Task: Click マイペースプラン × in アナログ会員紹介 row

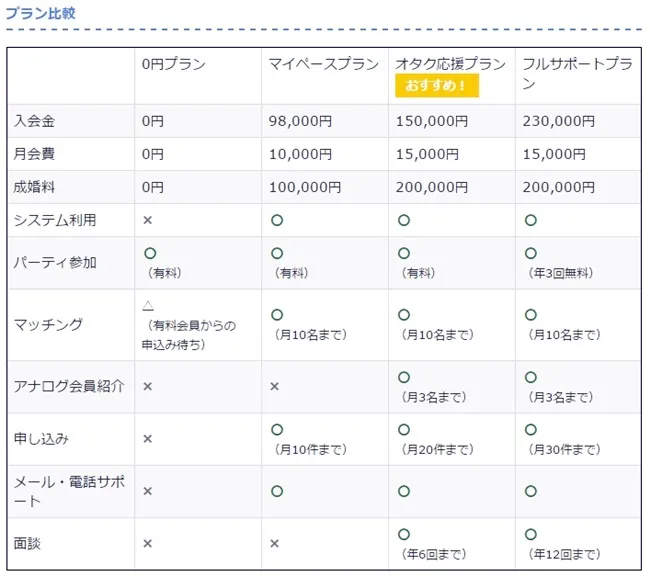Action: [274, 386]
